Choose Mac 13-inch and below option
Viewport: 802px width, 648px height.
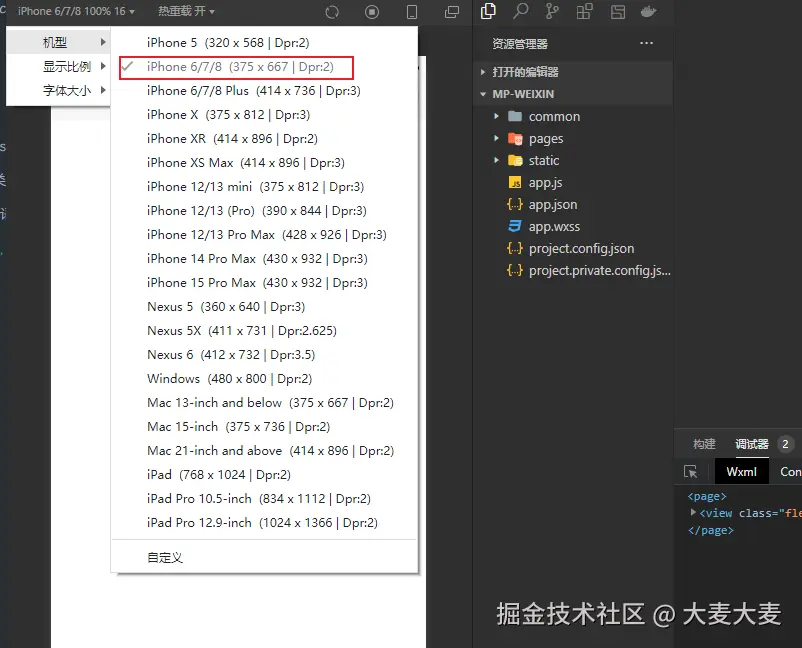point(264,403)
